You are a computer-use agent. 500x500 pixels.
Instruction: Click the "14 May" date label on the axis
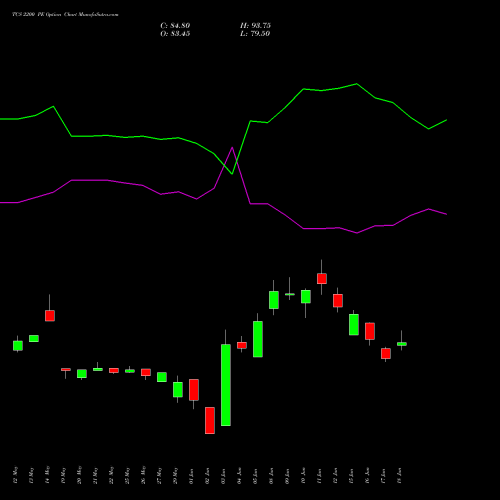click(47, 475)
